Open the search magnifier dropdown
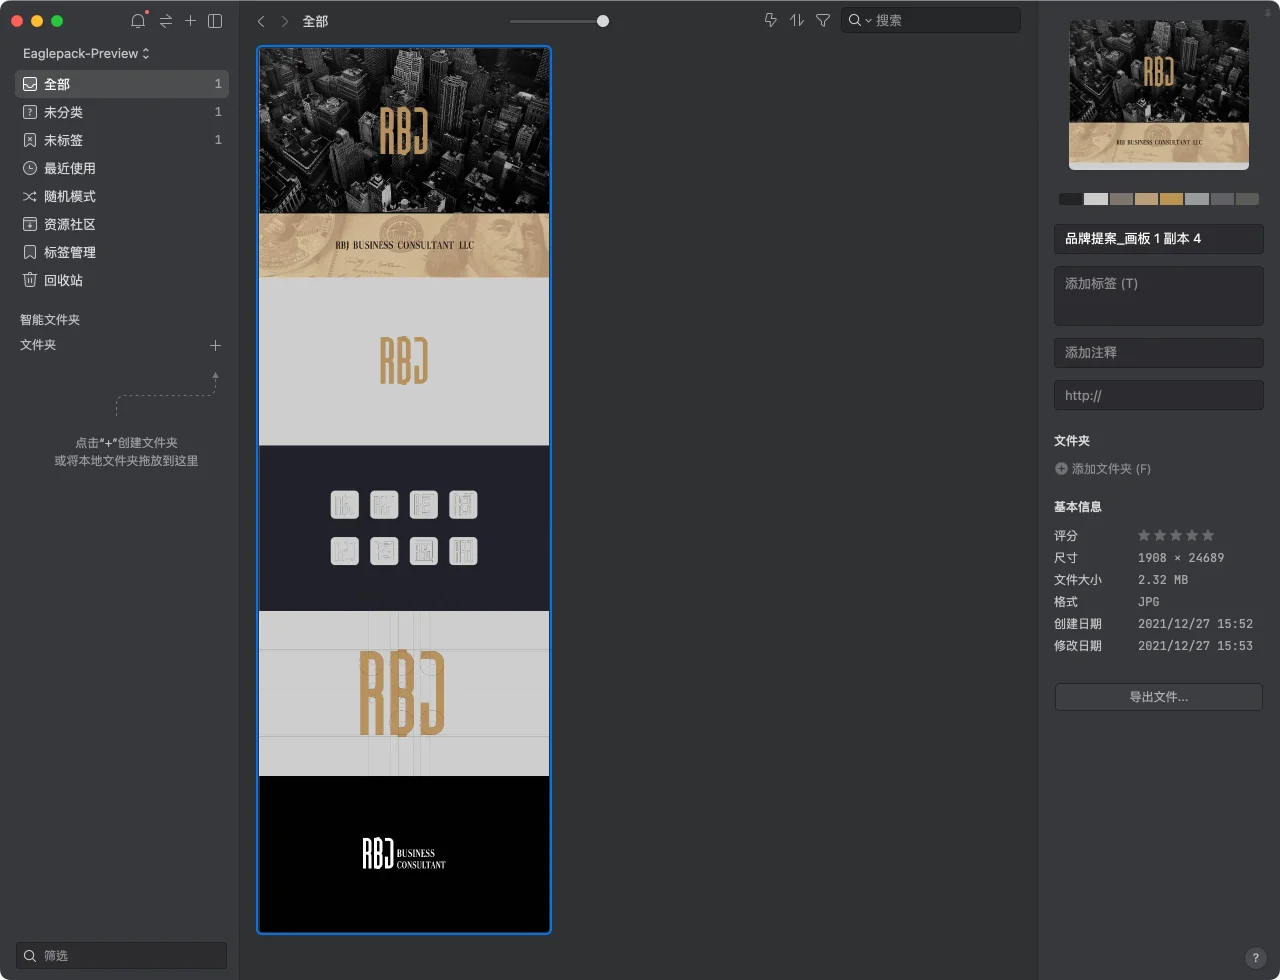This screenshot has width=1280, height=980. [860, 20]
